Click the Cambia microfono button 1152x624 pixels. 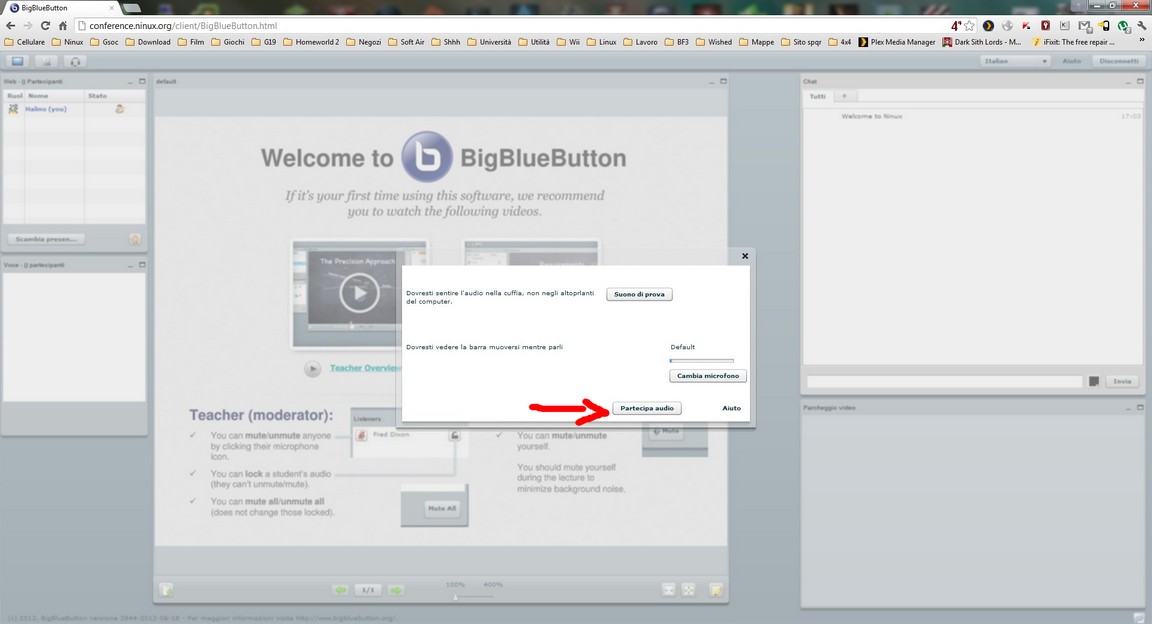click(708, 376)
